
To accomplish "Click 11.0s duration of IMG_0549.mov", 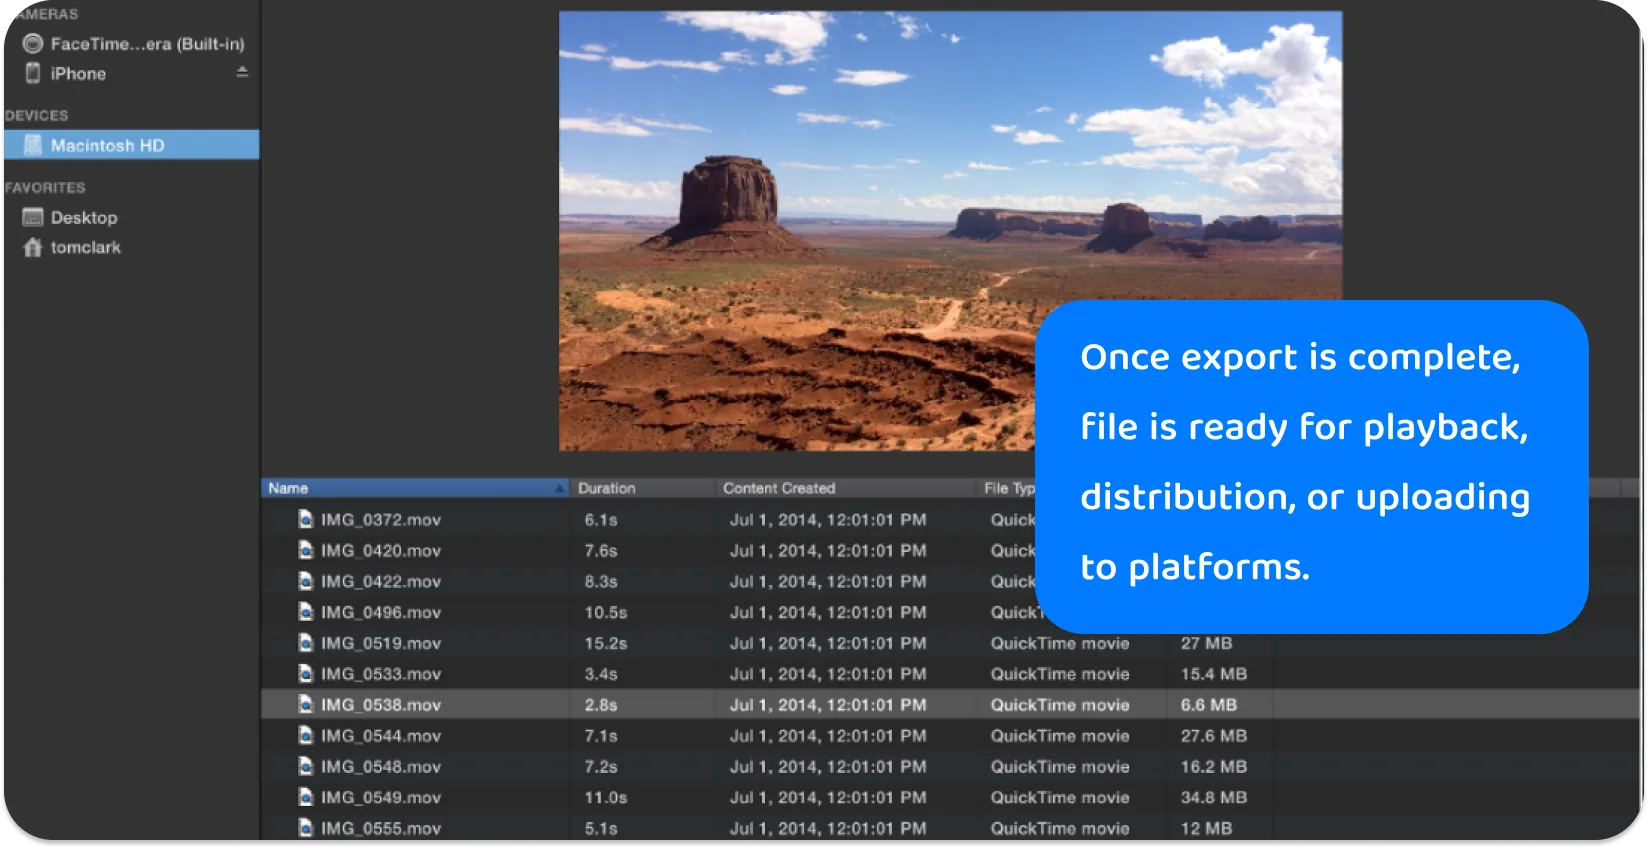I will [x=606, y=798].
